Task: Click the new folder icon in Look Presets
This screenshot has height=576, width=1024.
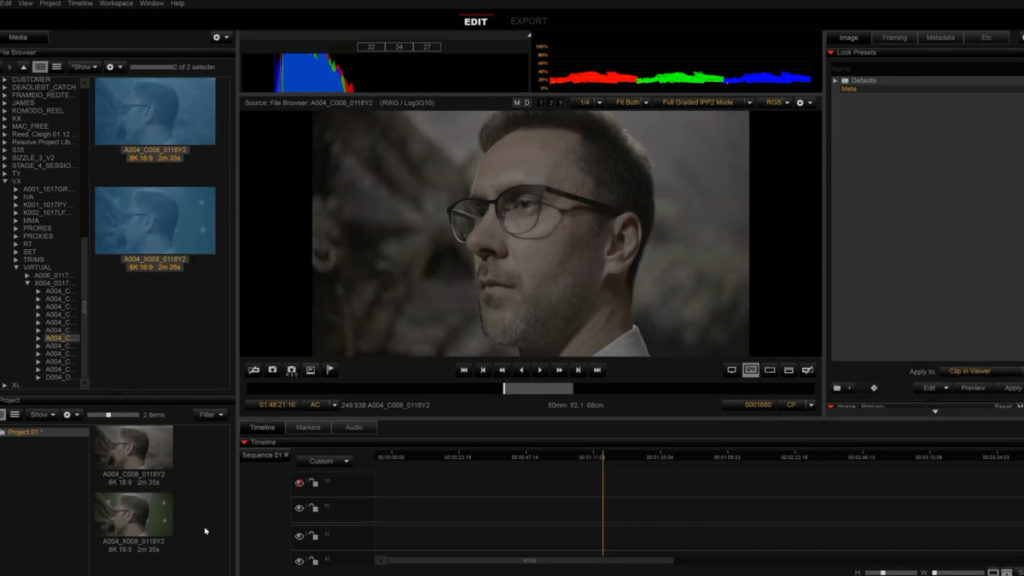Action: [x=837, y=388]
